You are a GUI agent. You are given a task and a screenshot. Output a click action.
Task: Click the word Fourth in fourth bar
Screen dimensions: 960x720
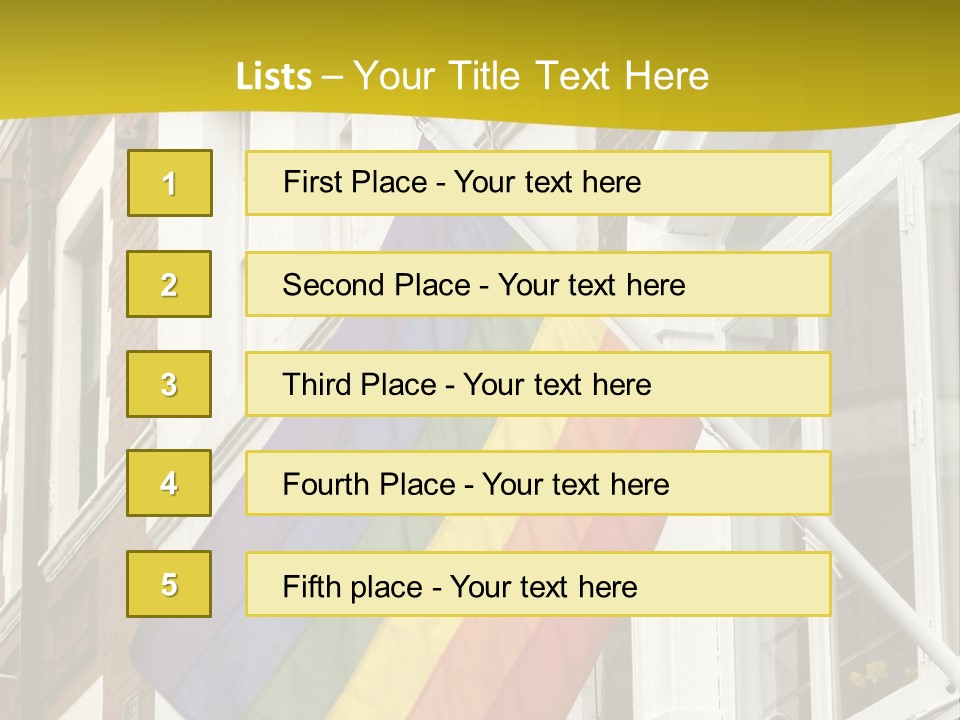click(324, 484)
